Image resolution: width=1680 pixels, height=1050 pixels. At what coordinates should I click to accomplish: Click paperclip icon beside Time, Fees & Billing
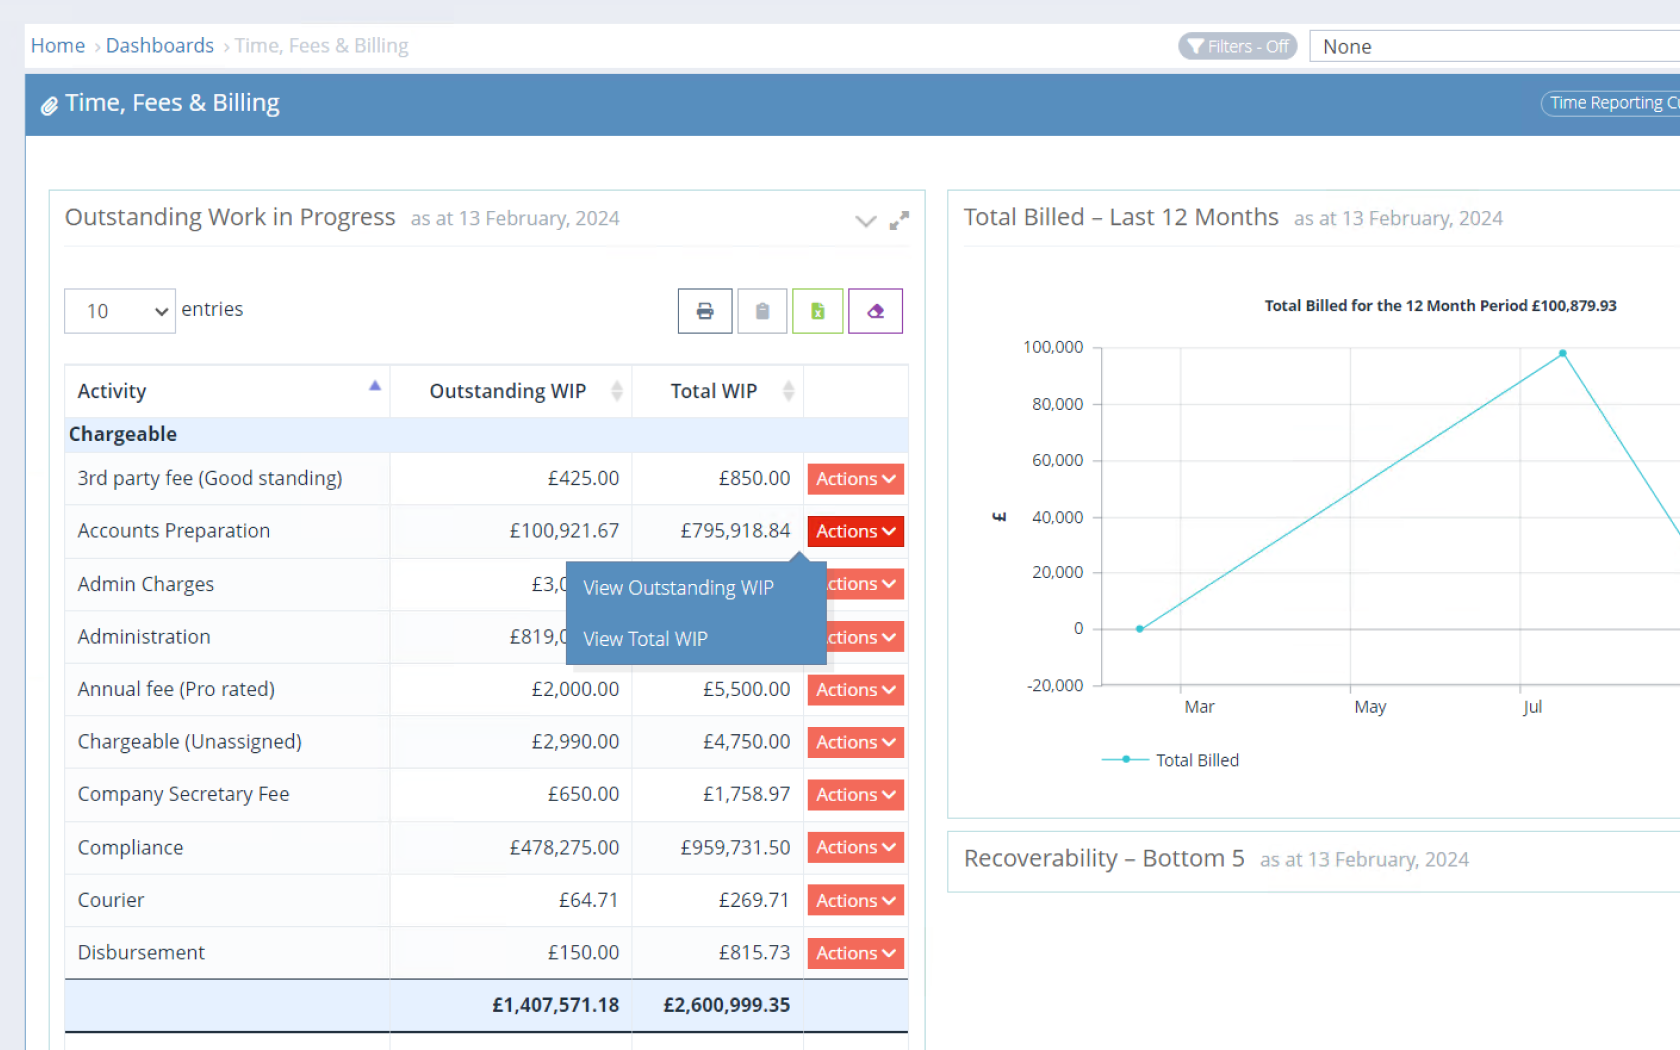coord(48,105)
